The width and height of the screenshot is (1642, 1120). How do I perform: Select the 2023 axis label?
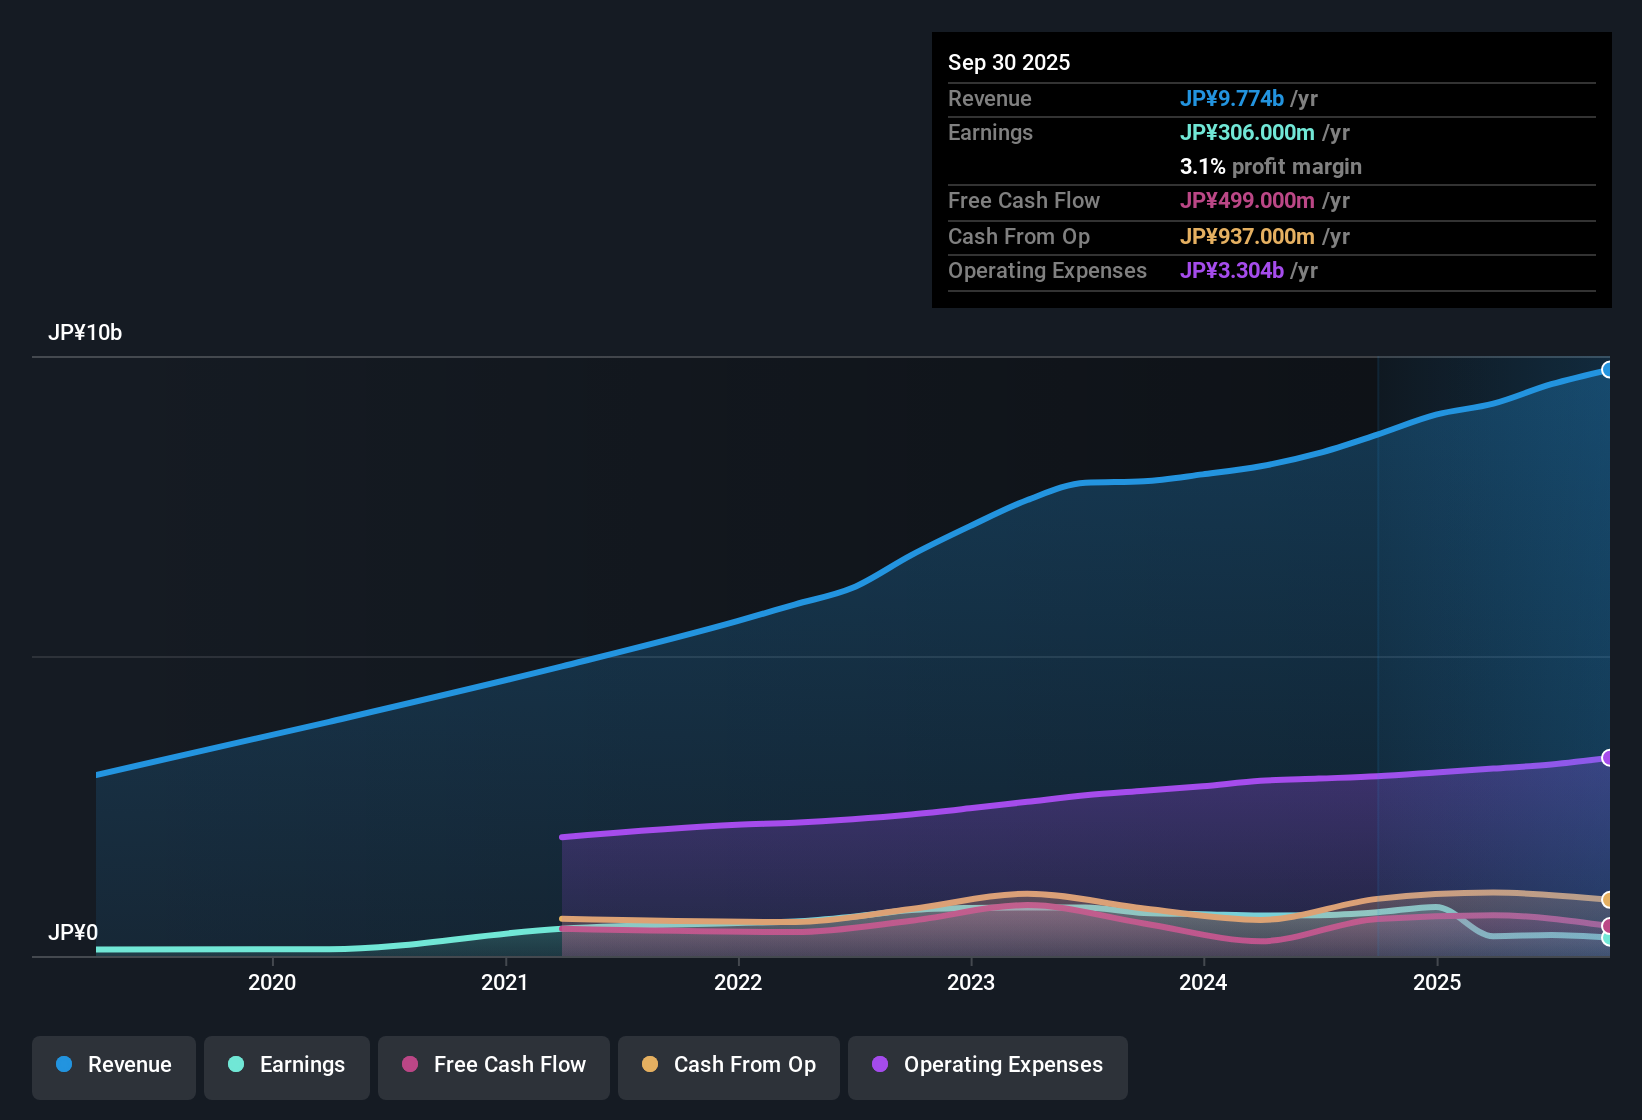click(x=972, y=983)
